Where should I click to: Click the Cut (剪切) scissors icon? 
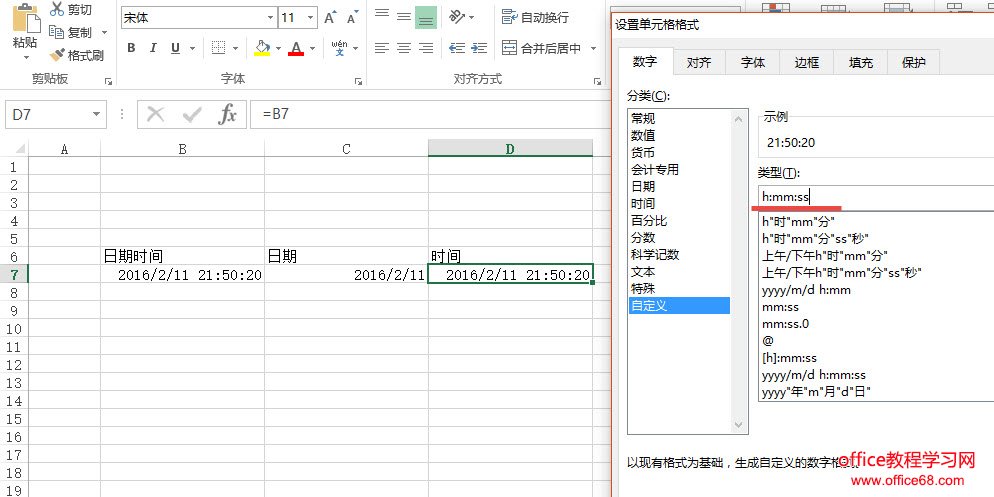(57, 9)
